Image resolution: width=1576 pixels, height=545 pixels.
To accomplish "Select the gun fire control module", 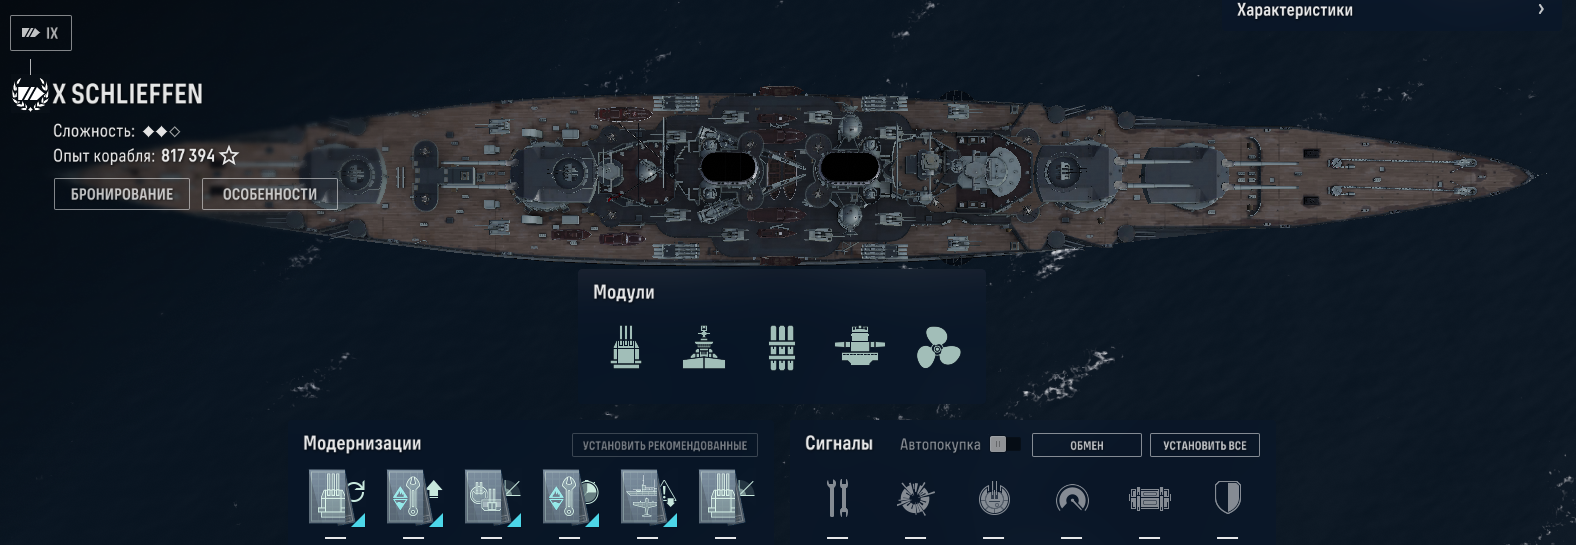I will [x=860, y=346].
